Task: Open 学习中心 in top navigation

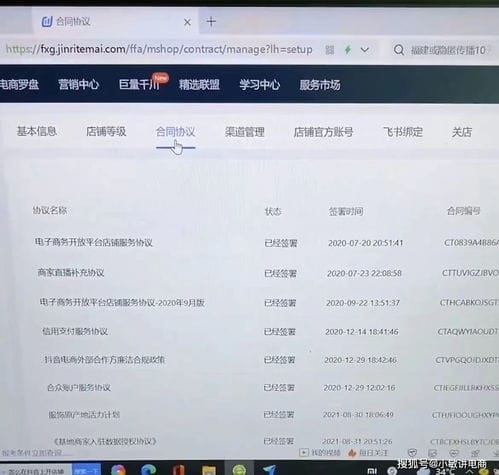Action: [x=259, y=85]
